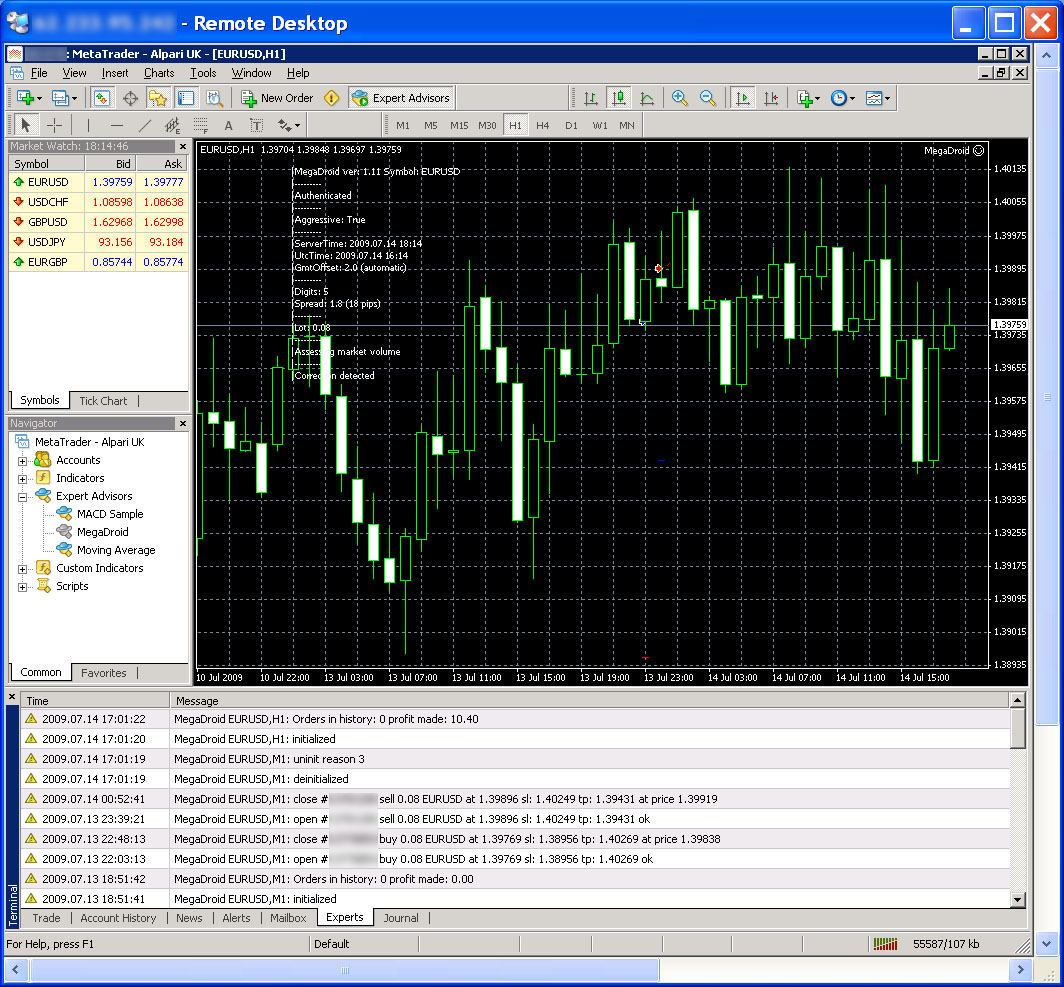This screenshot has width=1064, height=987.
Task: Open the Strategy Tester from the toolbar
Action: 214,98
